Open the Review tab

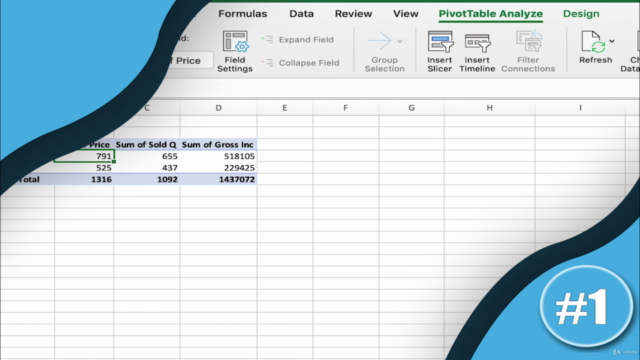pyautogui.click(x=353, y=13)
